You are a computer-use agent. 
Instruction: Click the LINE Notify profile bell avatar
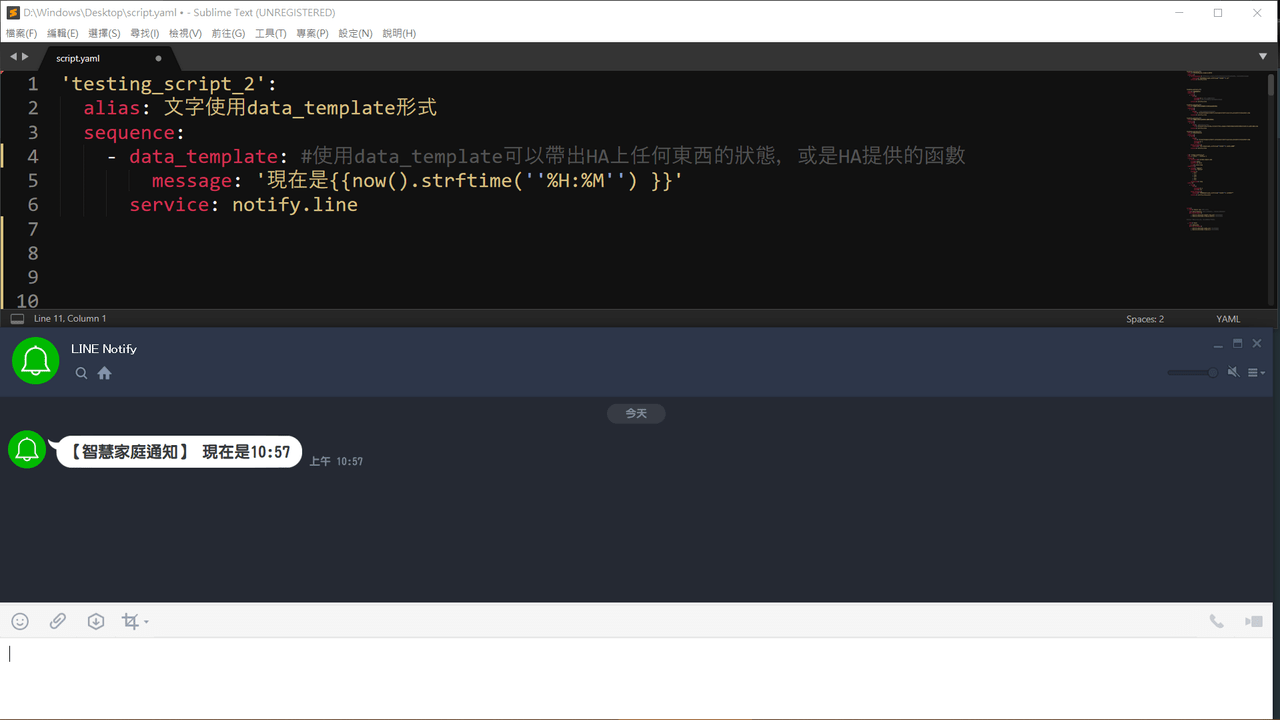pos(35,360)
